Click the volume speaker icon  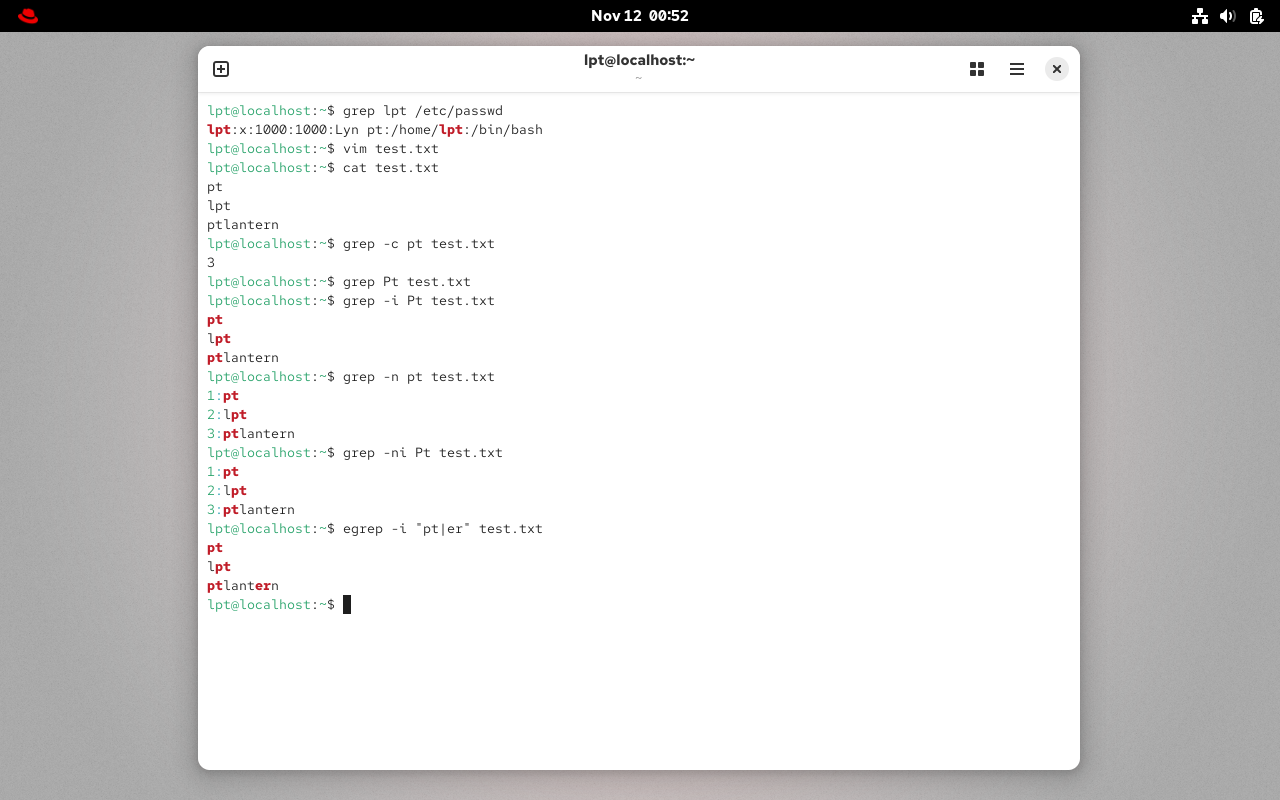[1228, 16]
